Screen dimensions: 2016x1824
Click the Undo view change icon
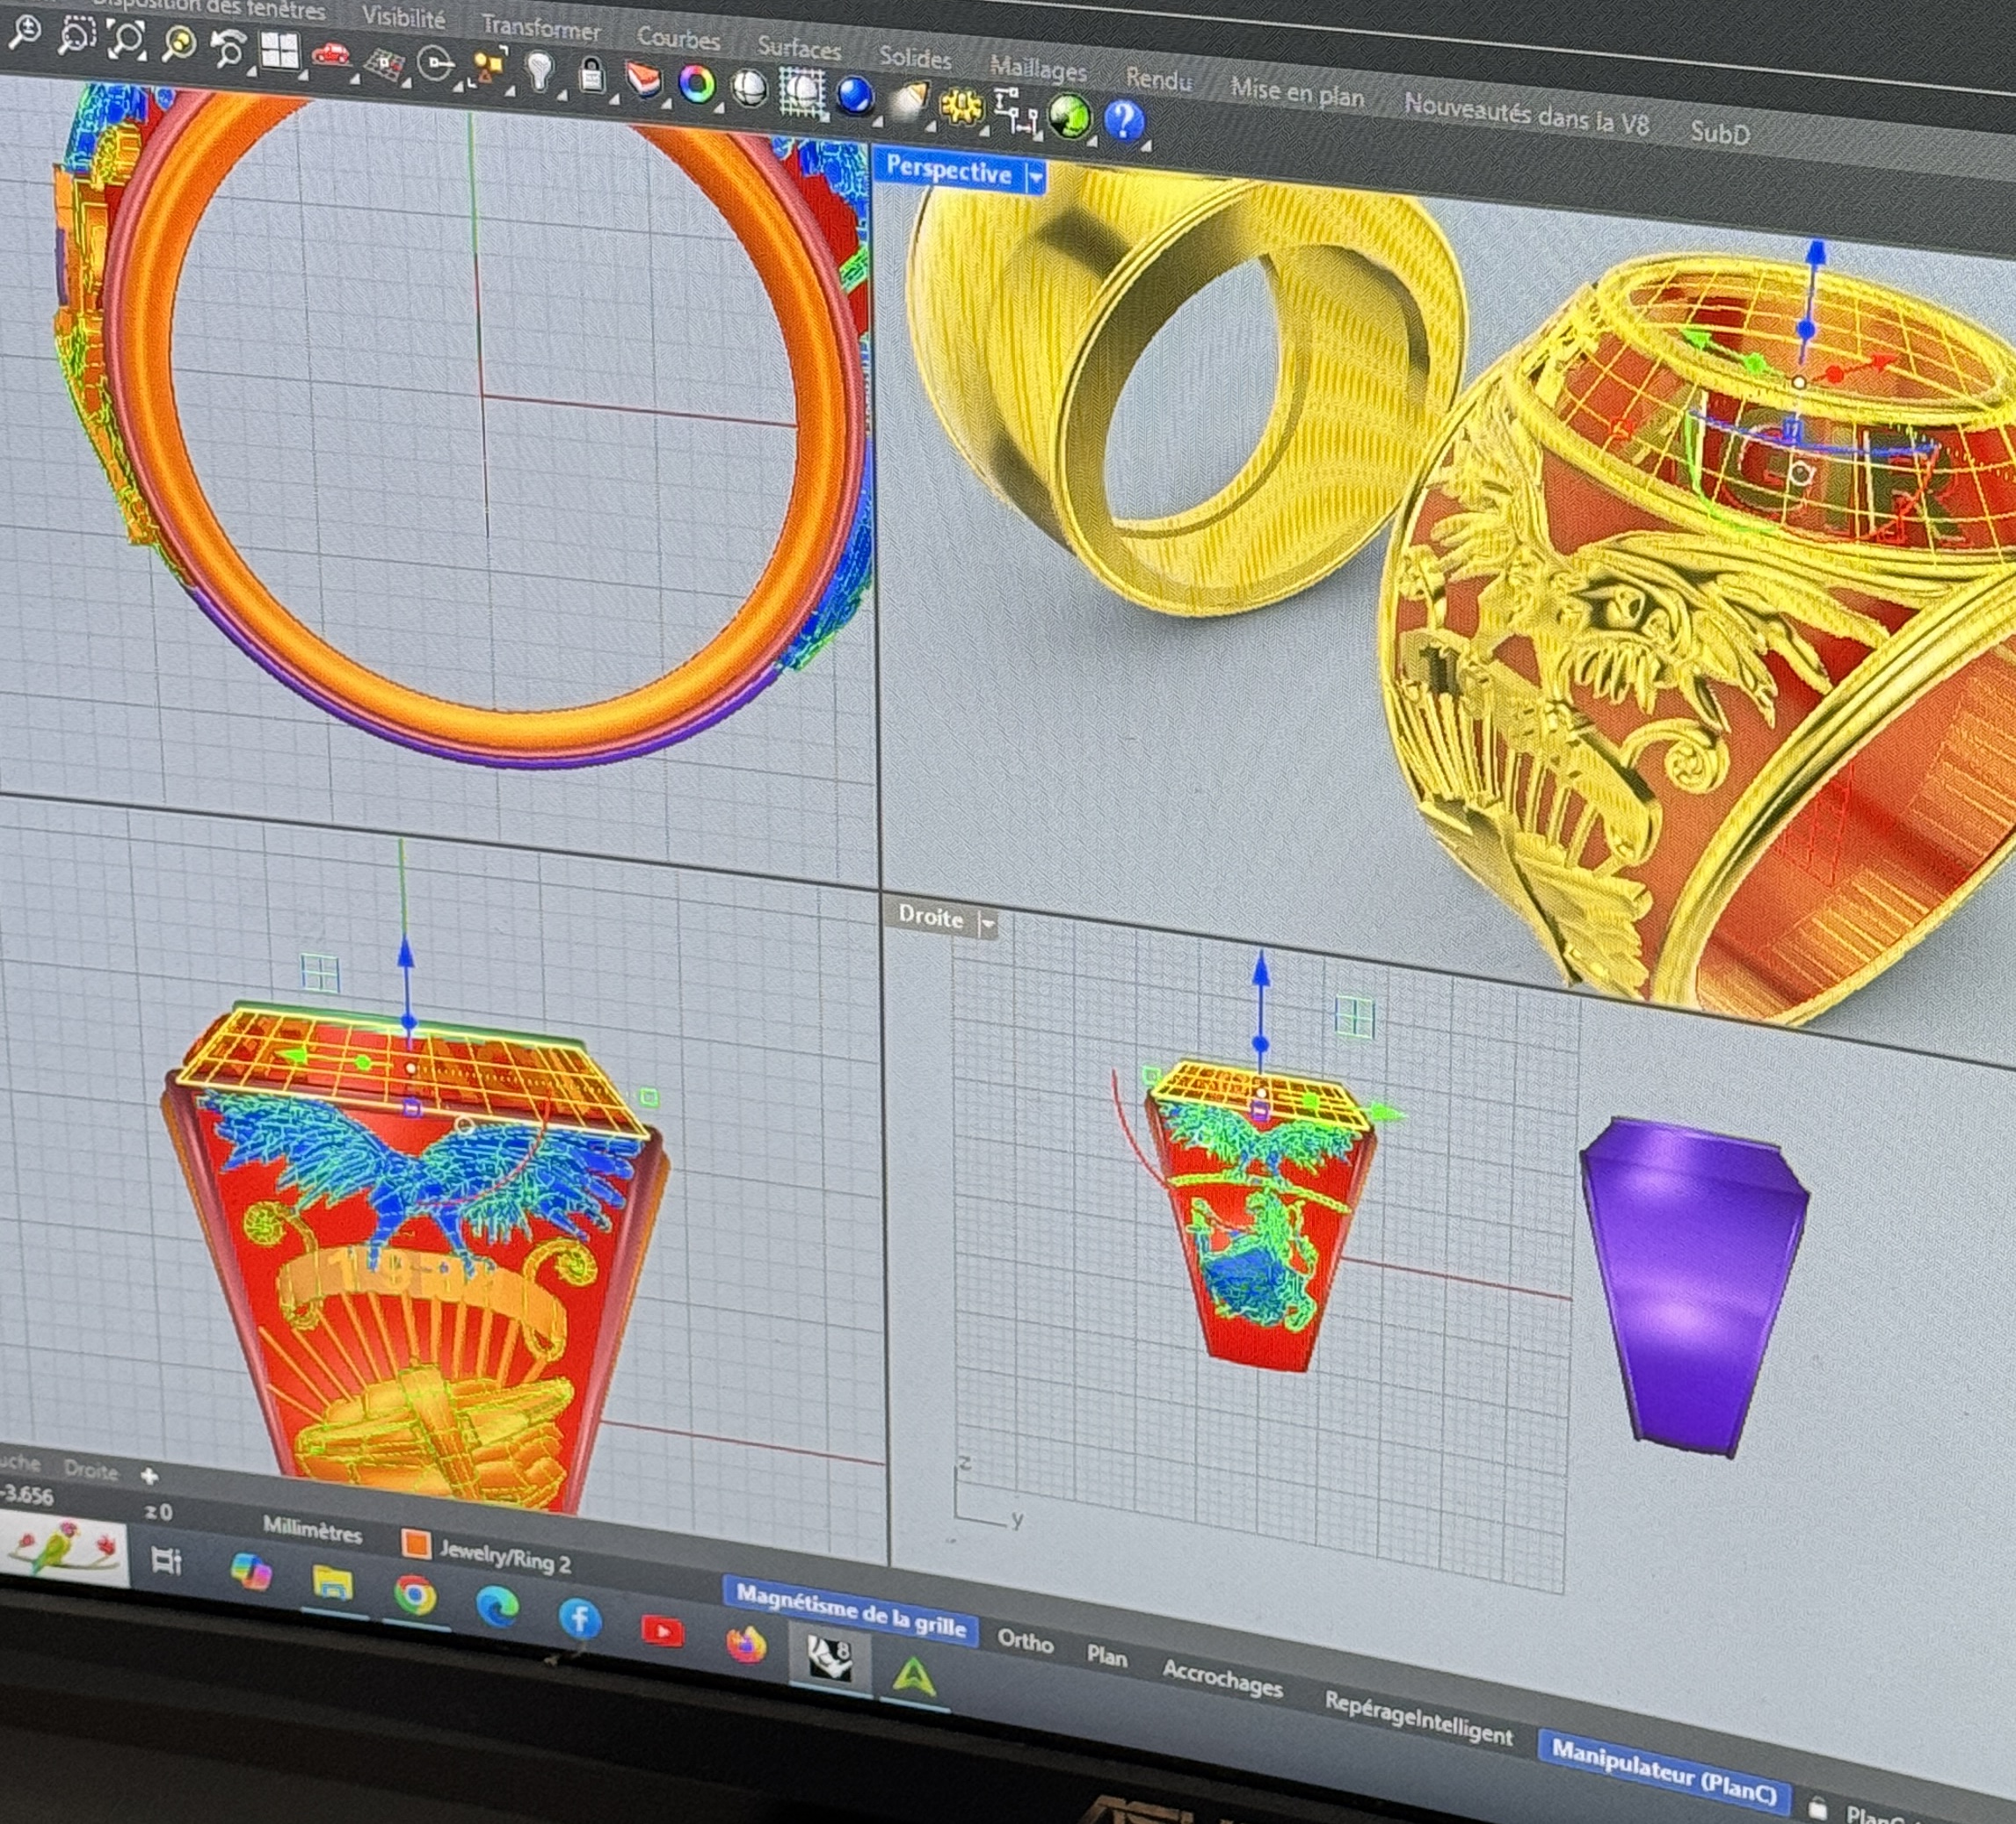tap(229, 48)
